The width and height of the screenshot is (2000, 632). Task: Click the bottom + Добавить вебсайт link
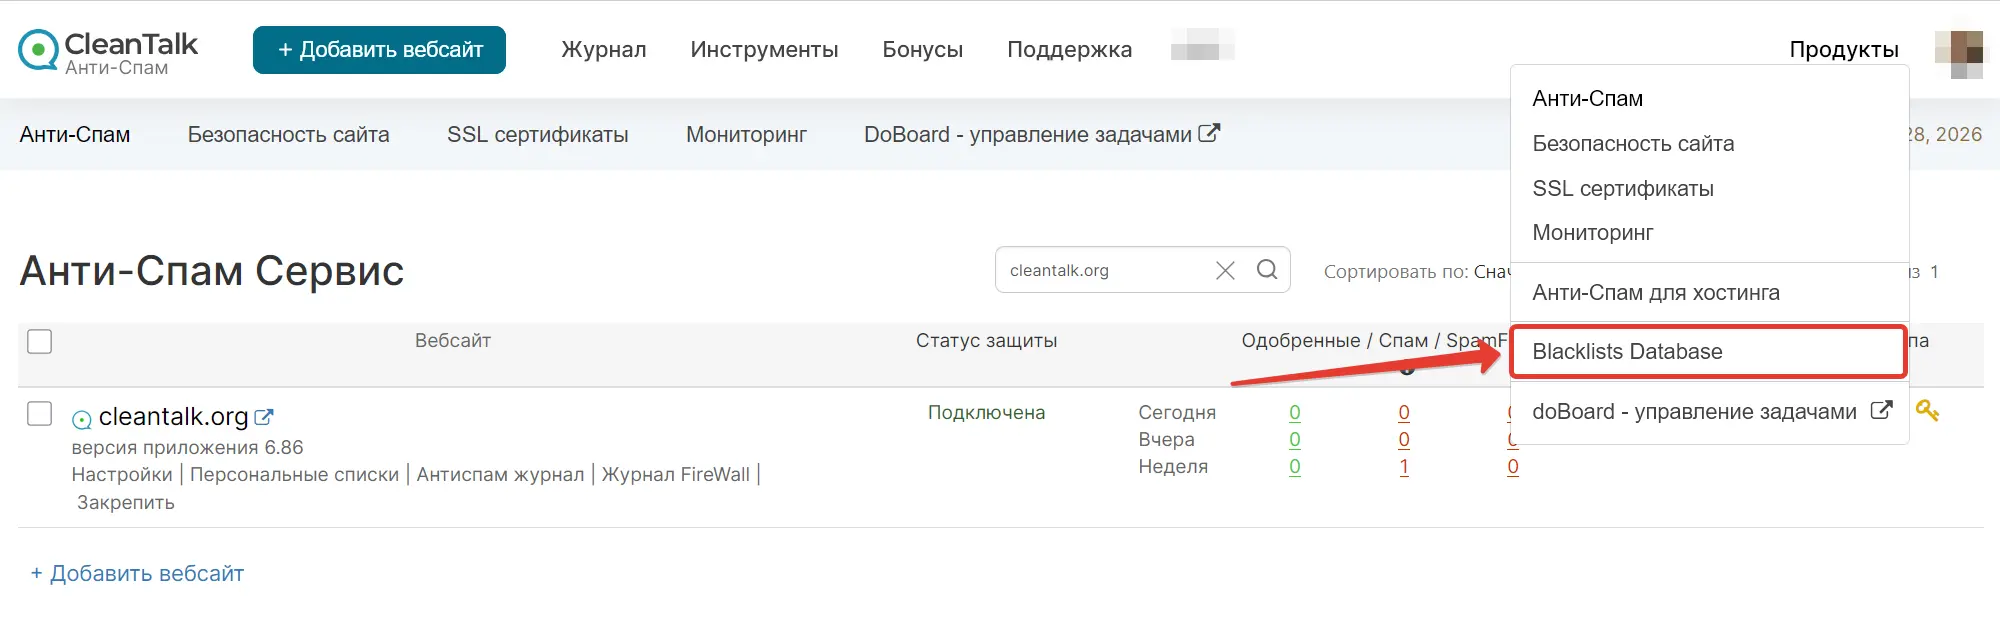(x=137, y=574)
